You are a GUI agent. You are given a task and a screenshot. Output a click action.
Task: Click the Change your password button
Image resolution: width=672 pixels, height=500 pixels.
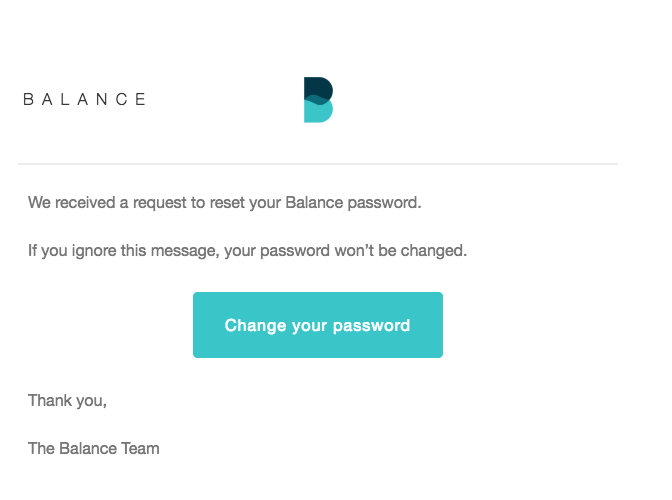coord(318,325)
